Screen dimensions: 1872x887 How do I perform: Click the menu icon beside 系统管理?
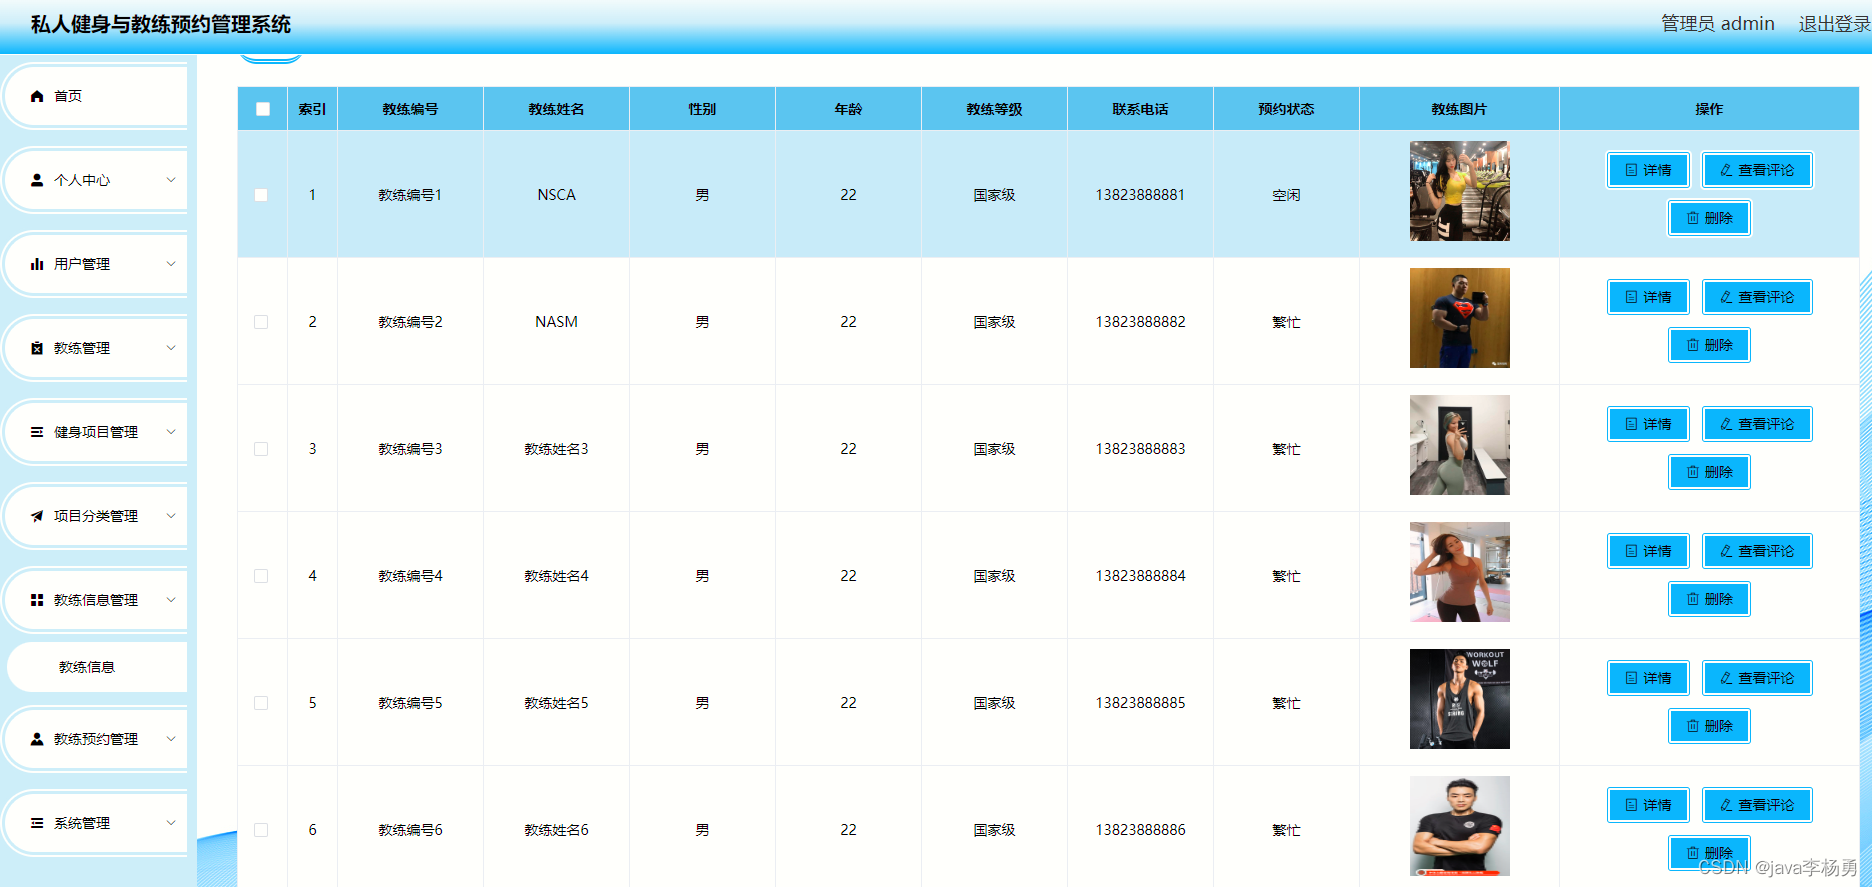(x=37, y=823)
